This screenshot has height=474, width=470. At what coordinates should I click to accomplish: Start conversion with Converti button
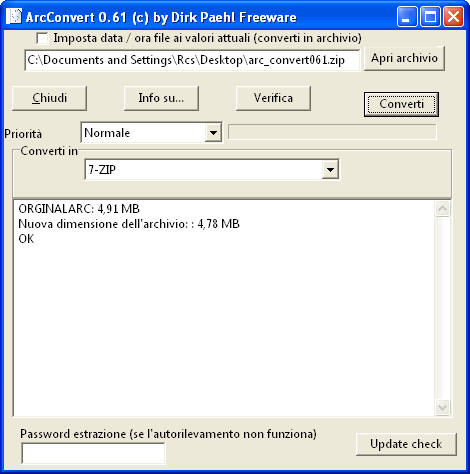(x=401, y=104)
